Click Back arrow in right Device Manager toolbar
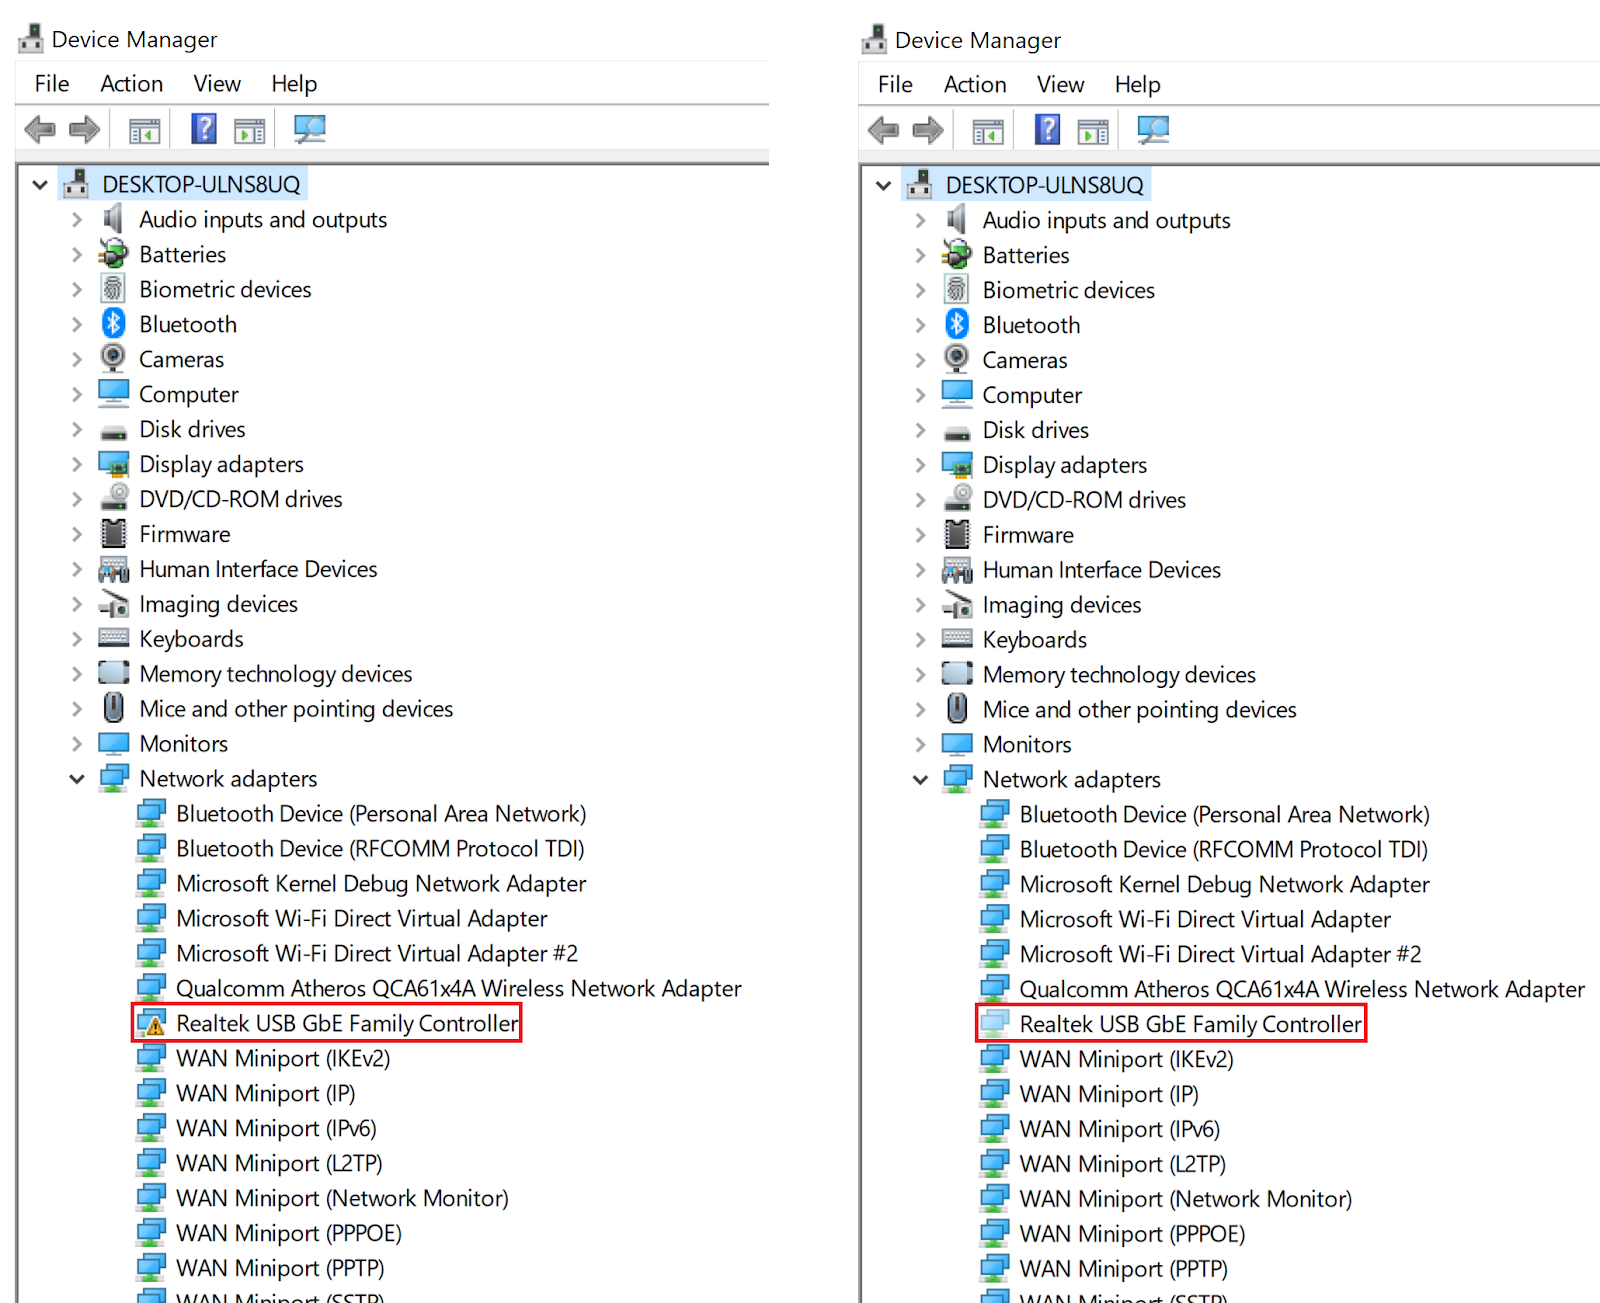The image size is (1600, 1303). 884,130
